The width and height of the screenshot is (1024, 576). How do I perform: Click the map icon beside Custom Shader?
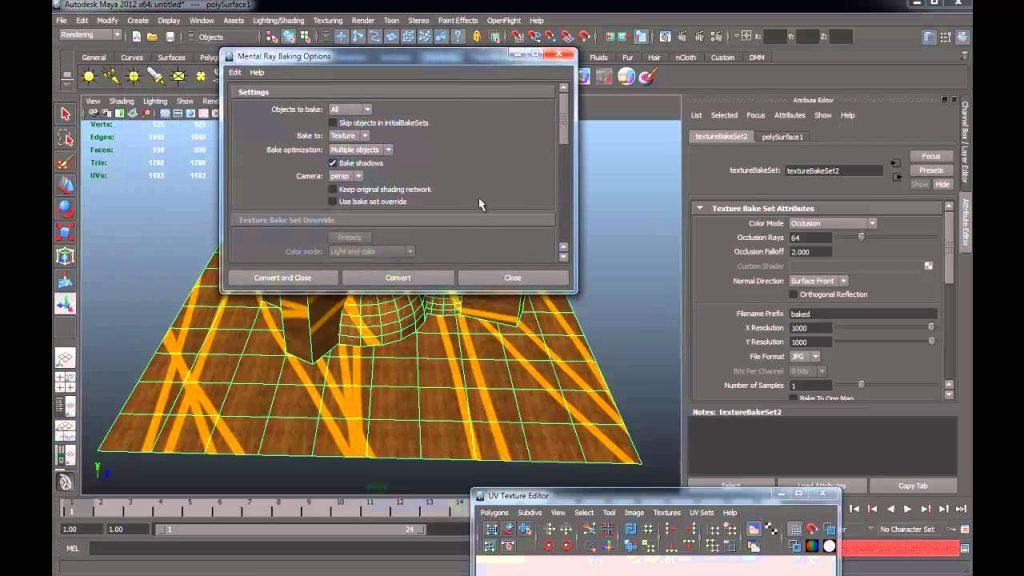point(929,266)
